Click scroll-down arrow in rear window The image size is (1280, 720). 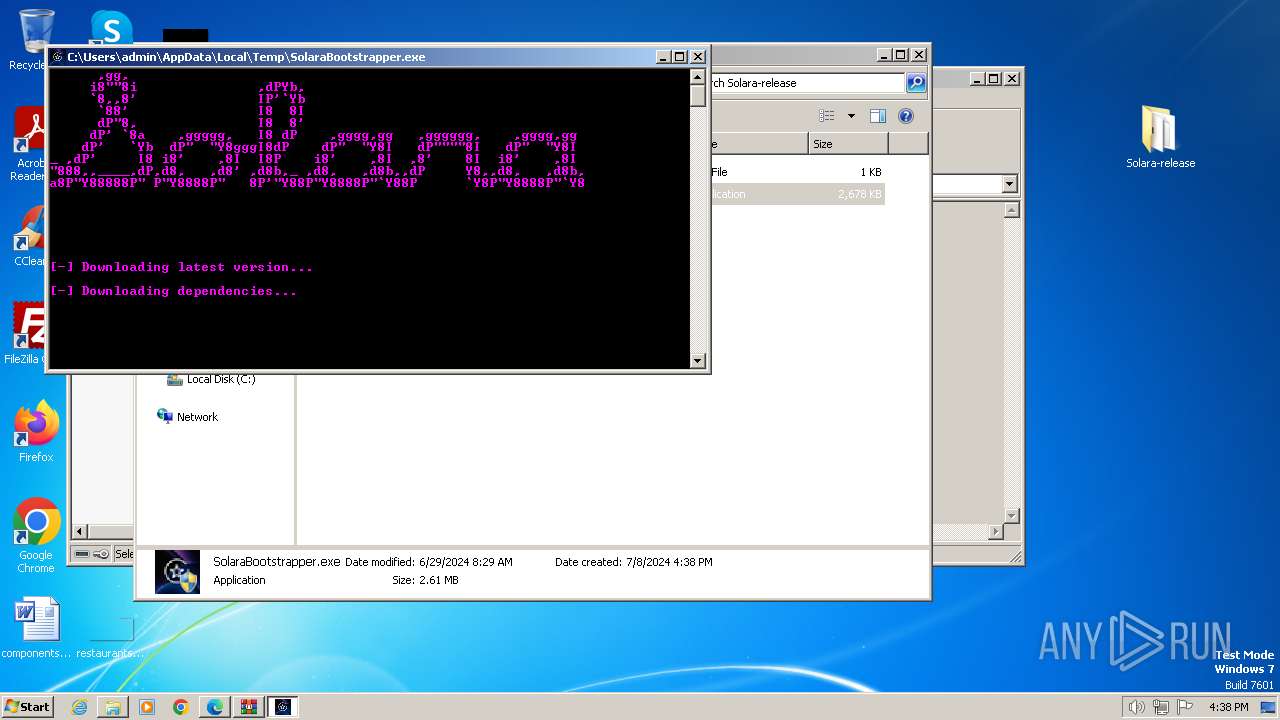(x=1011, y=516)
